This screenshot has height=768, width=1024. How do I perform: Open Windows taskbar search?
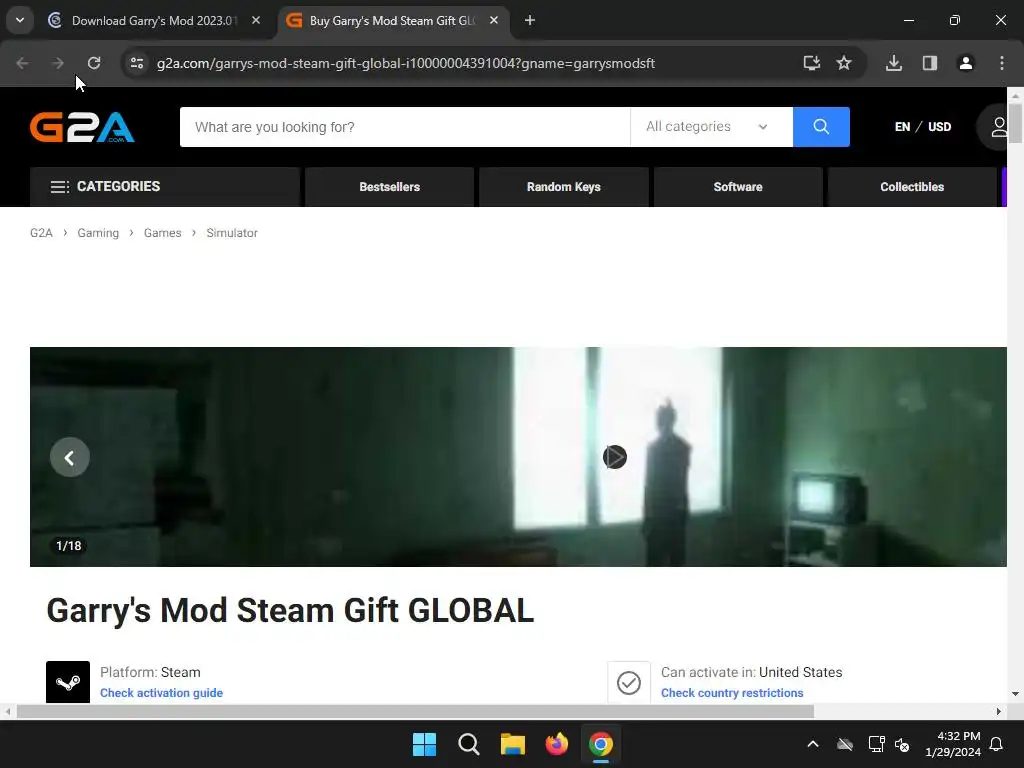(468, 744)
